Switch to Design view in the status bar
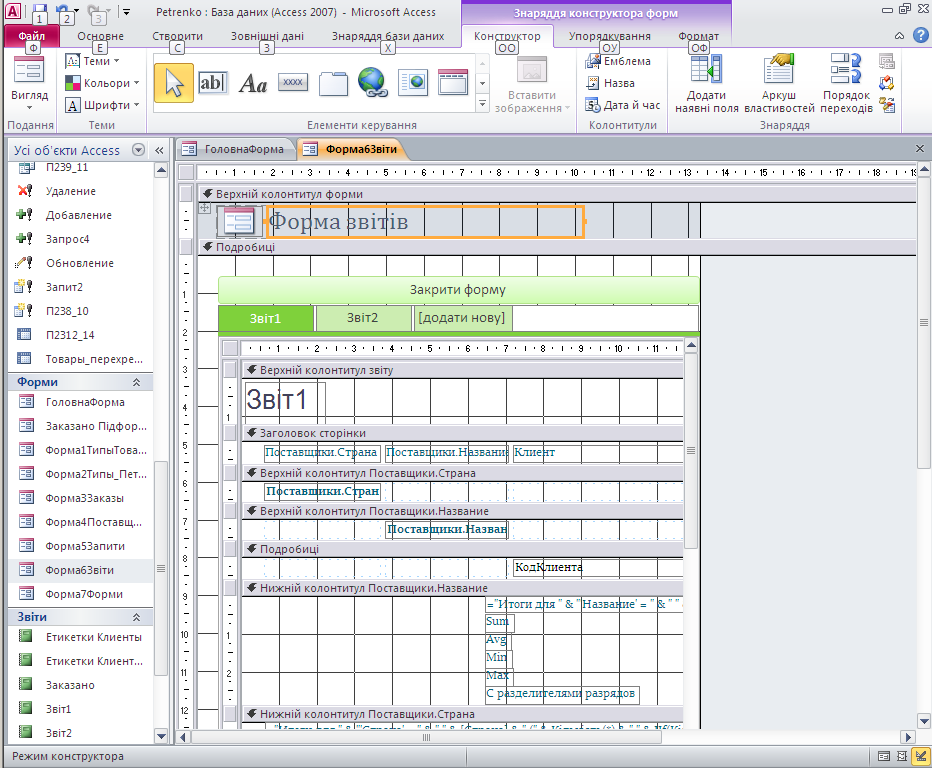 click(x=920, y=756)
